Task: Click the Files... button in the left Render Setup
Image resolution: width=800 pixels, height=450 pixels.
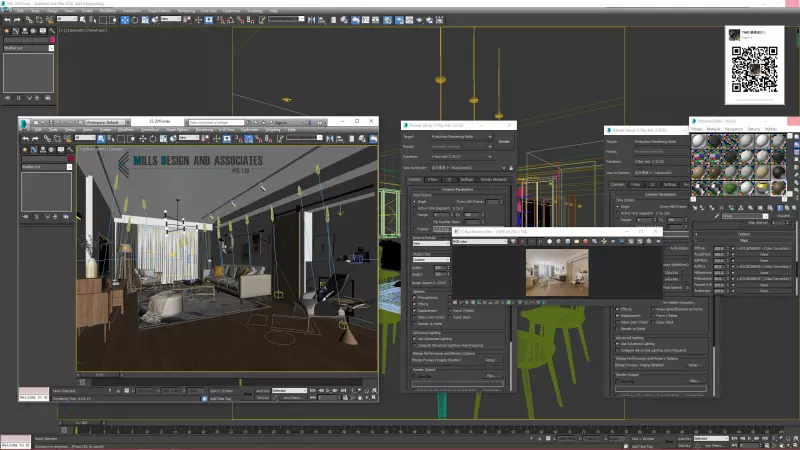Action: point(491,375)
